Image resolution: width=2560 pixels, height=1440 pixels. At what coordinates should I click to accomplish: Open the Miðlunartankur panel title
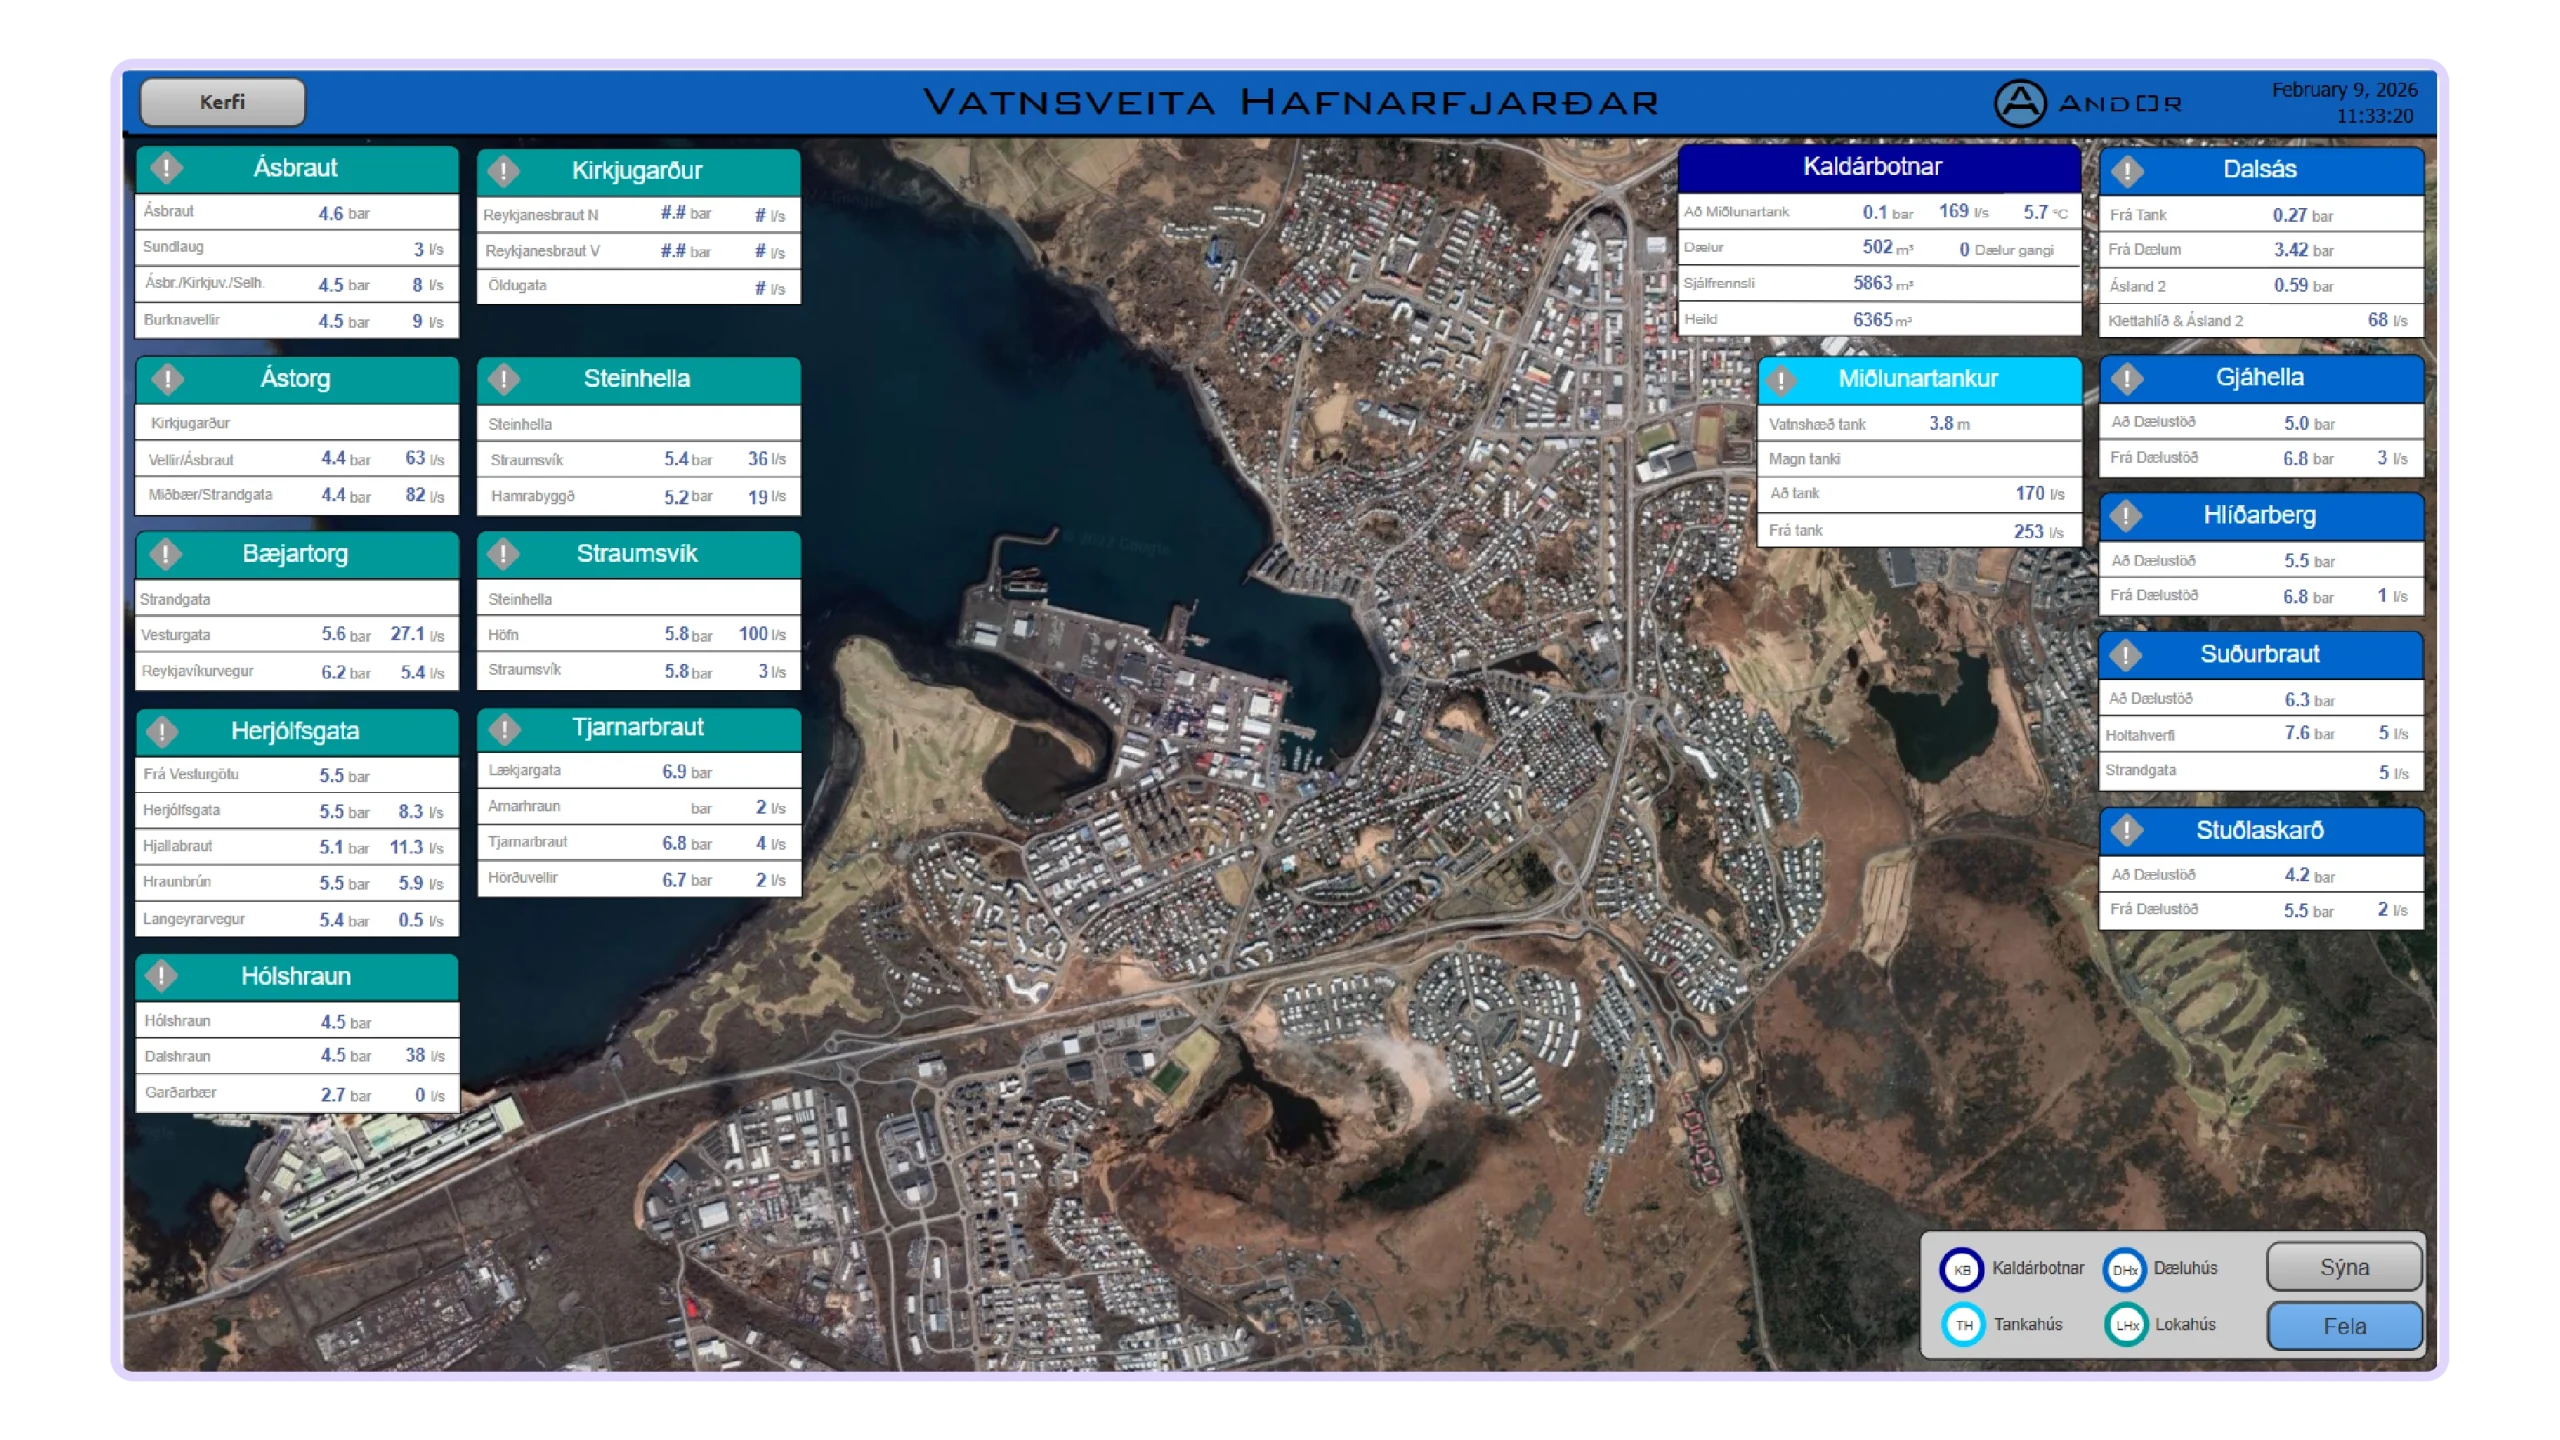[1917, 379]
